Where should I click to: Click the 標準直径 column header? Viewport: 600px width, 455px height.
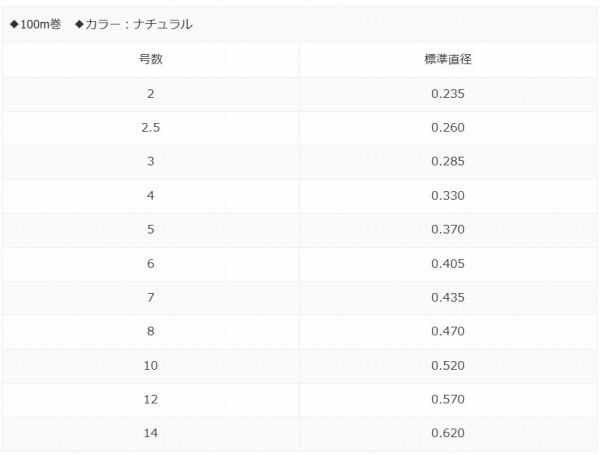coord(448,59)
